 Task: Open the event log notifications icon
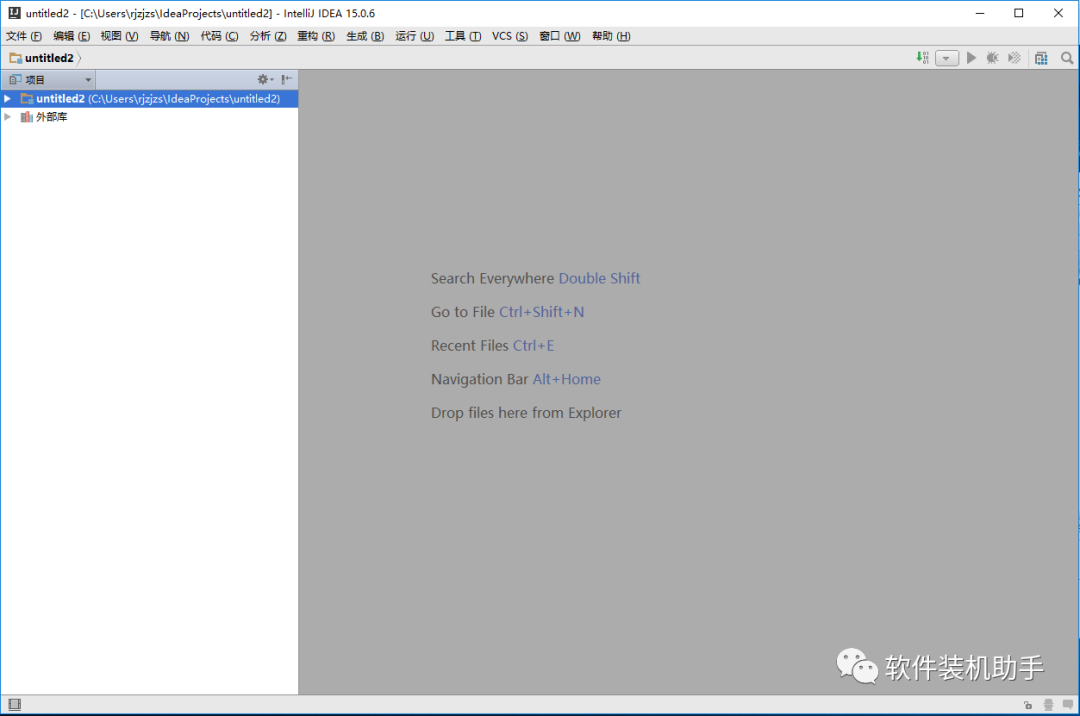[1068, 704]
